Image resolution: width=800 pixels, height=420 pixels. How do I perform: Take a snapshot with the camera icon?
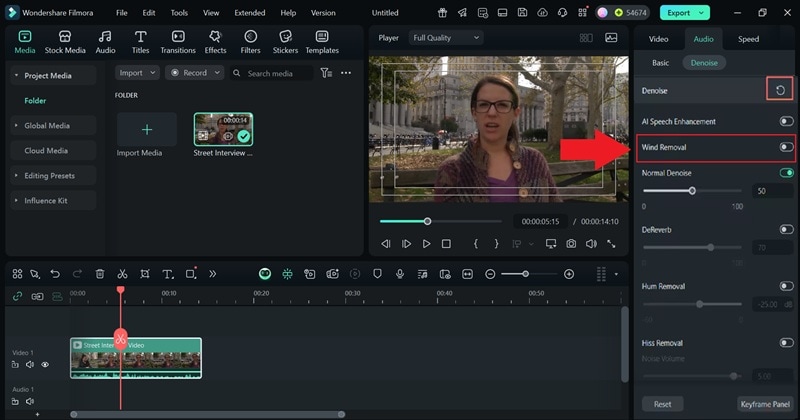[570, 244]
